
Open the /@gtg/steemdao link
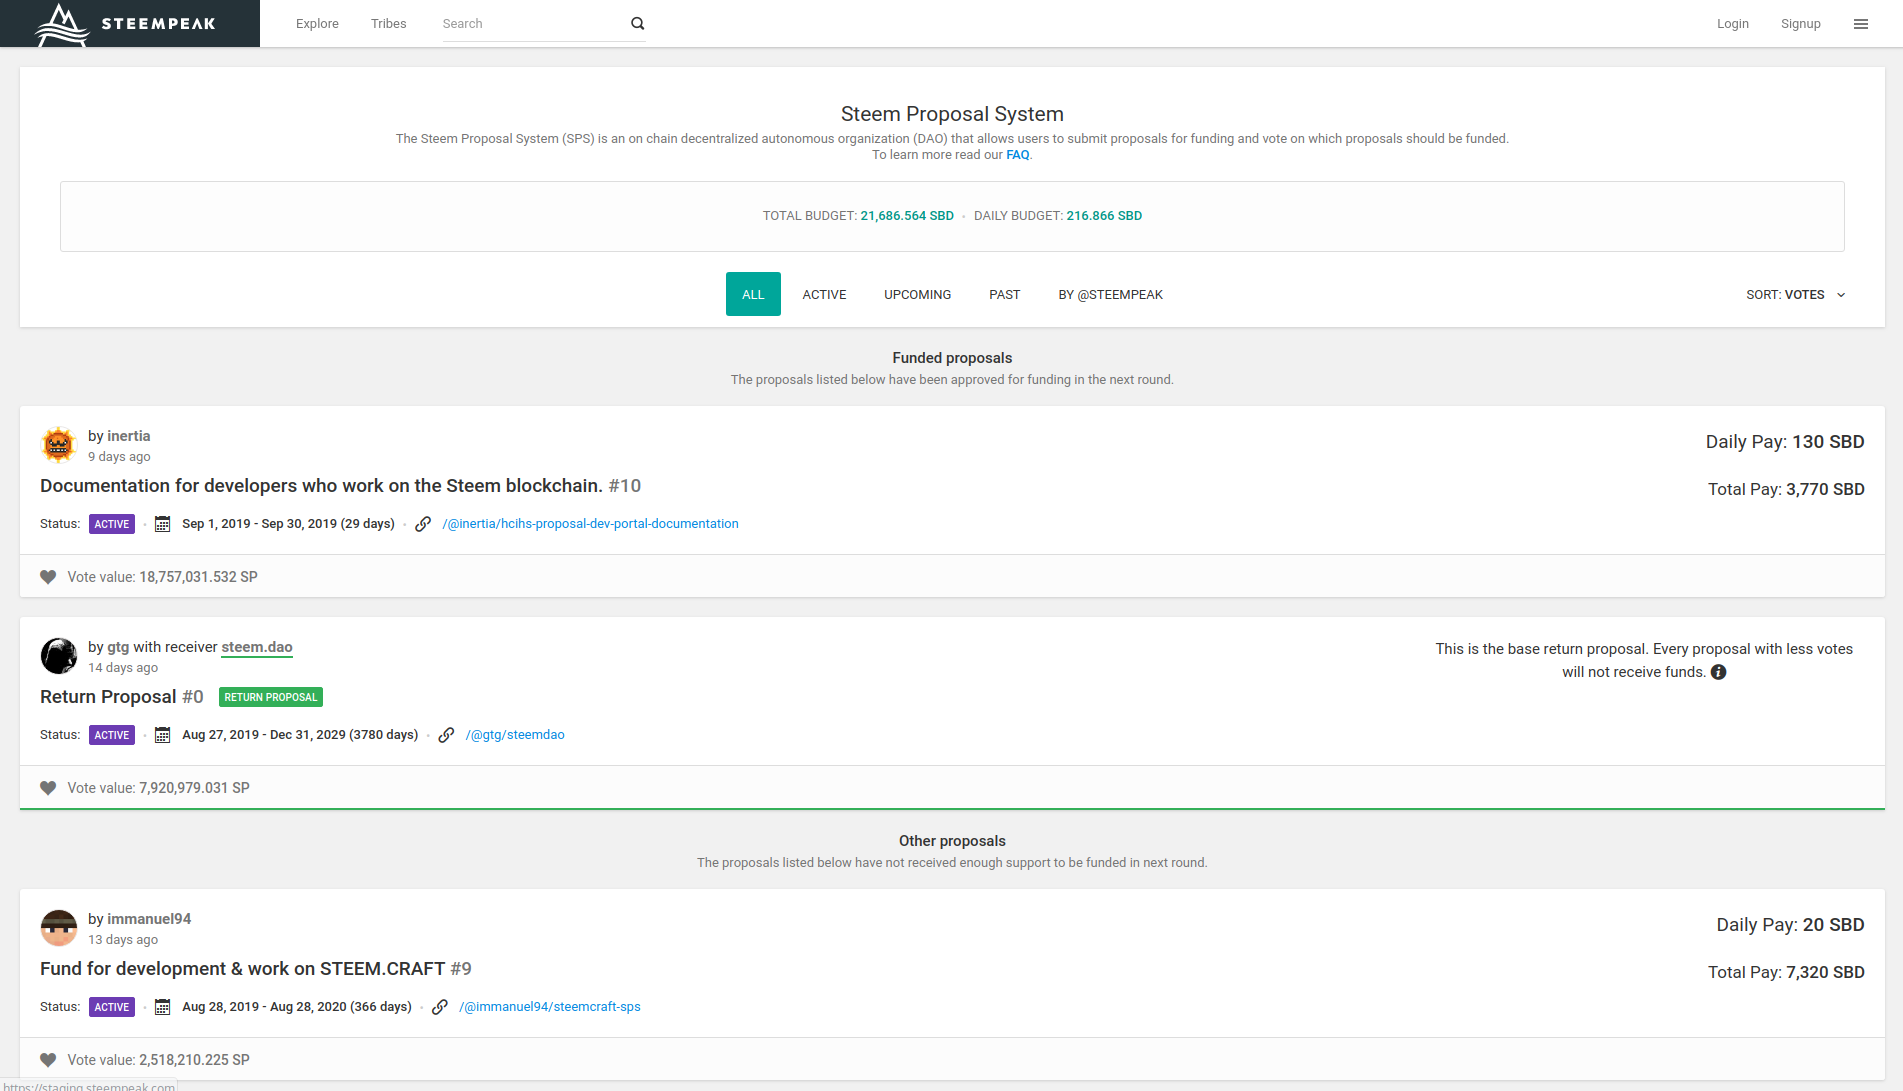515,735
